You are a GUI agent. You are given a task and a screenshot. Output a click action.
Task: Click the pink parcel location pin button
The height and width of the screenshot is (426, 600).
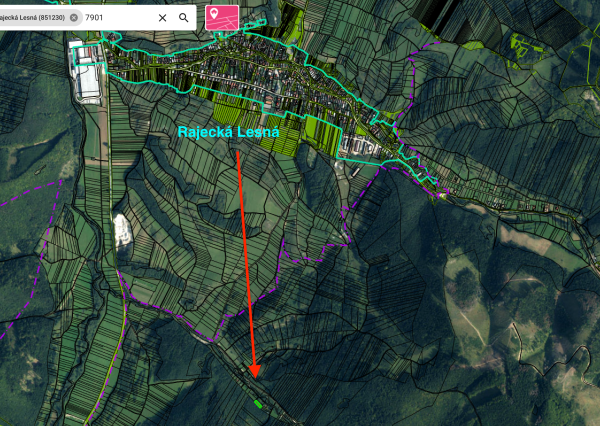(x=222, y=16)
